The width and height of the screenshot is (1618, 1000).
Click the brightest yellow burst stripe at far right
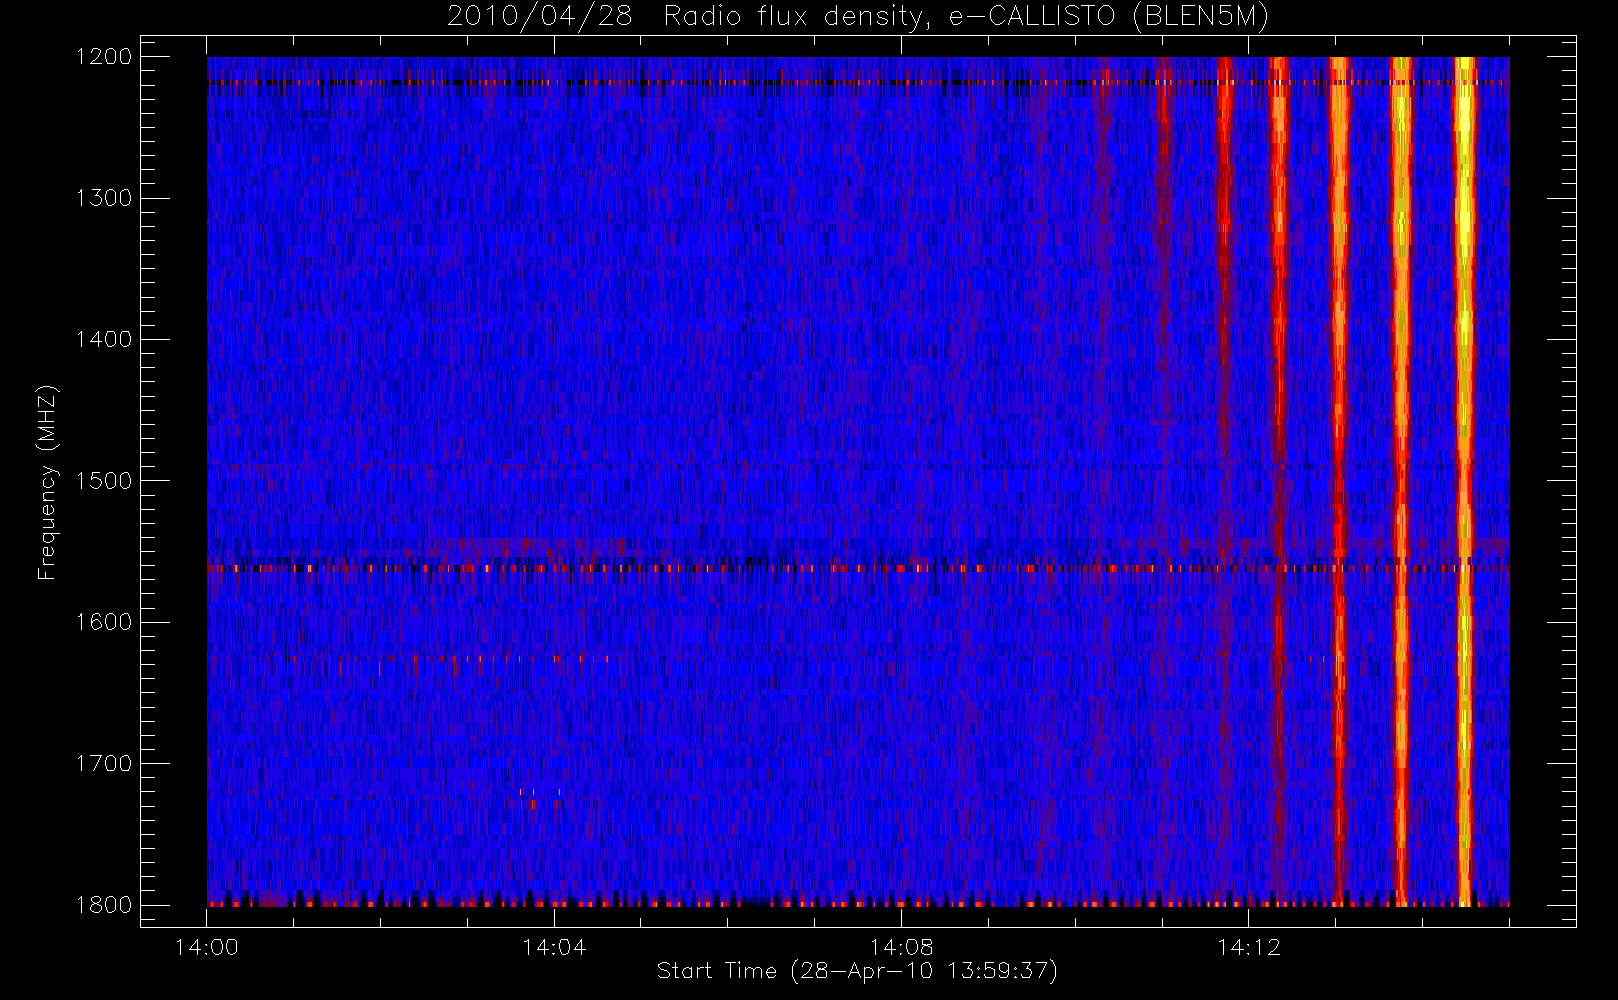[x=1464, y=481]
